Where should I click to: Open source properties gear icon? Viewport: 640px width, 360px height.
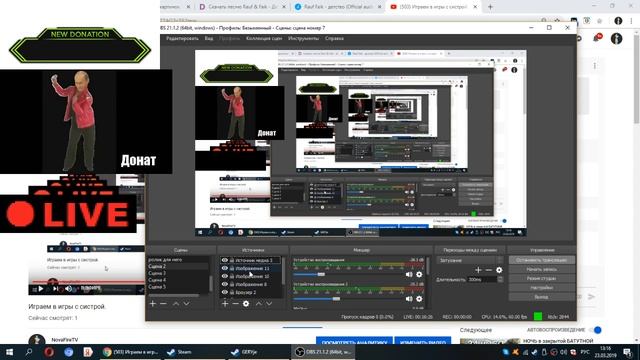[246, 304]
